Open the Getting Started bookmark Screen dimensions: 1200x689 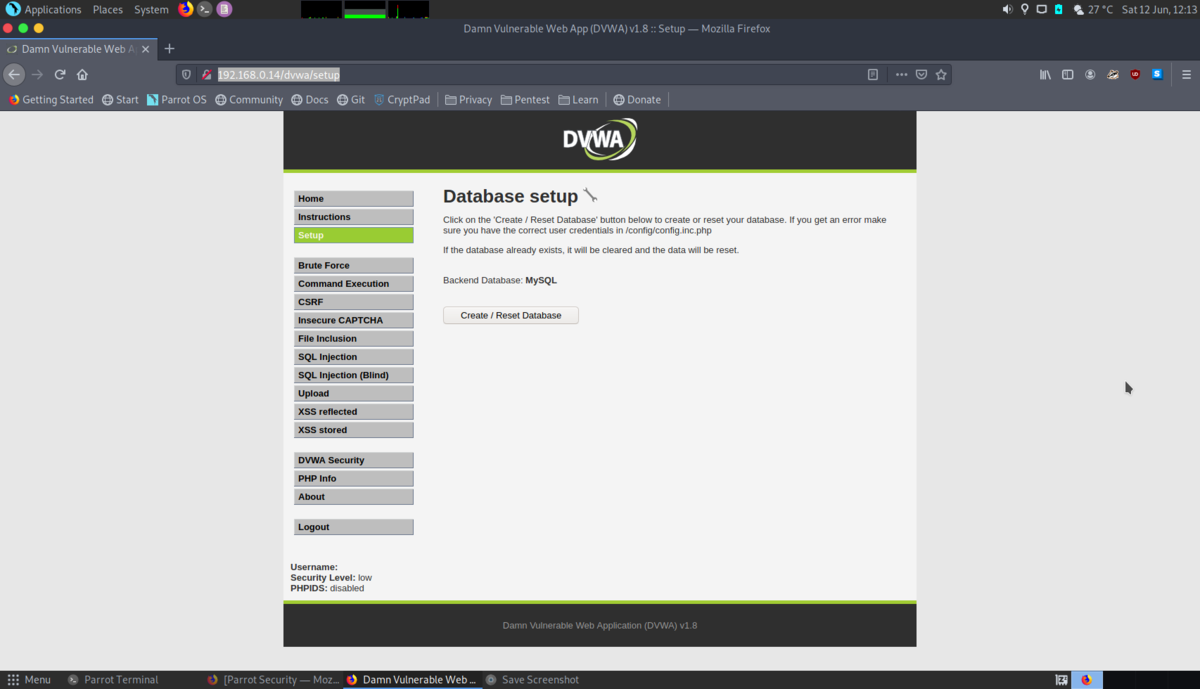coord(51,100)
